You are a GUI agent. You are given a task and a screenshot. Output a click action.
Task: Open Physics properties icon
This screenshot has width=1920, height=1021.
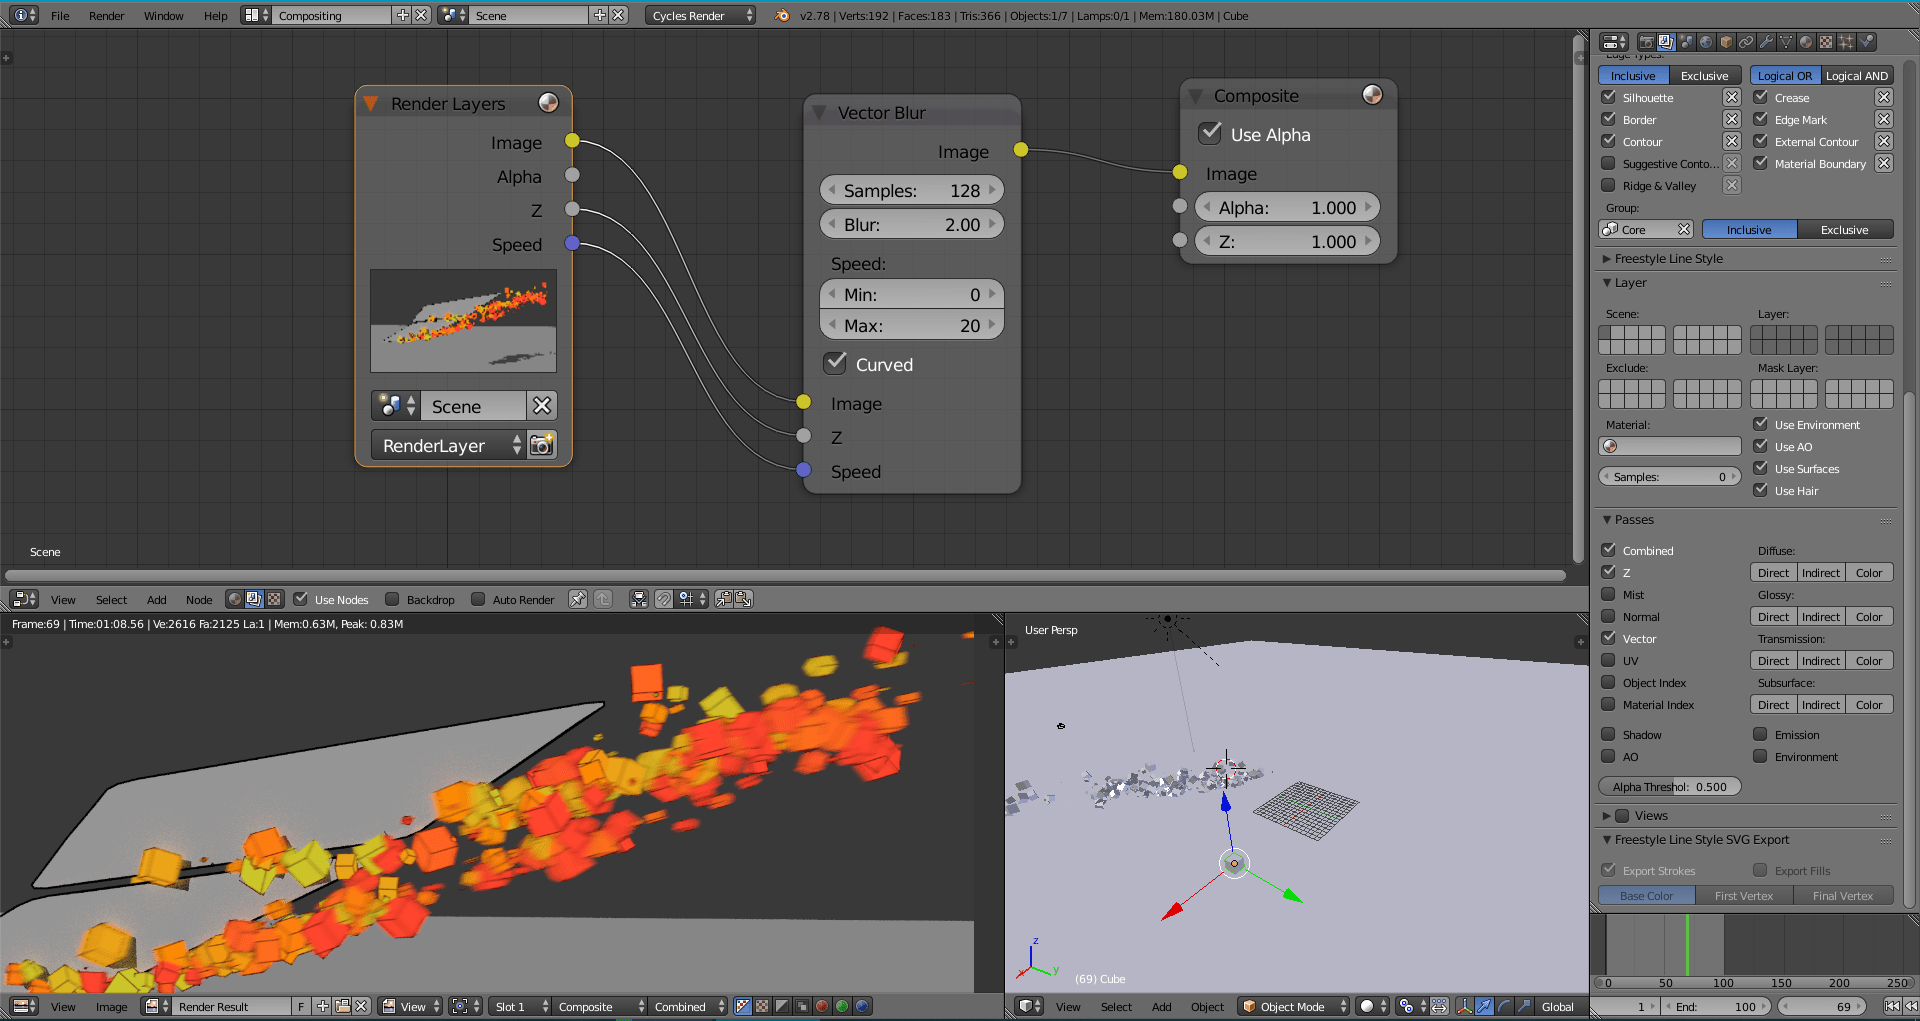pos(1866,41)
